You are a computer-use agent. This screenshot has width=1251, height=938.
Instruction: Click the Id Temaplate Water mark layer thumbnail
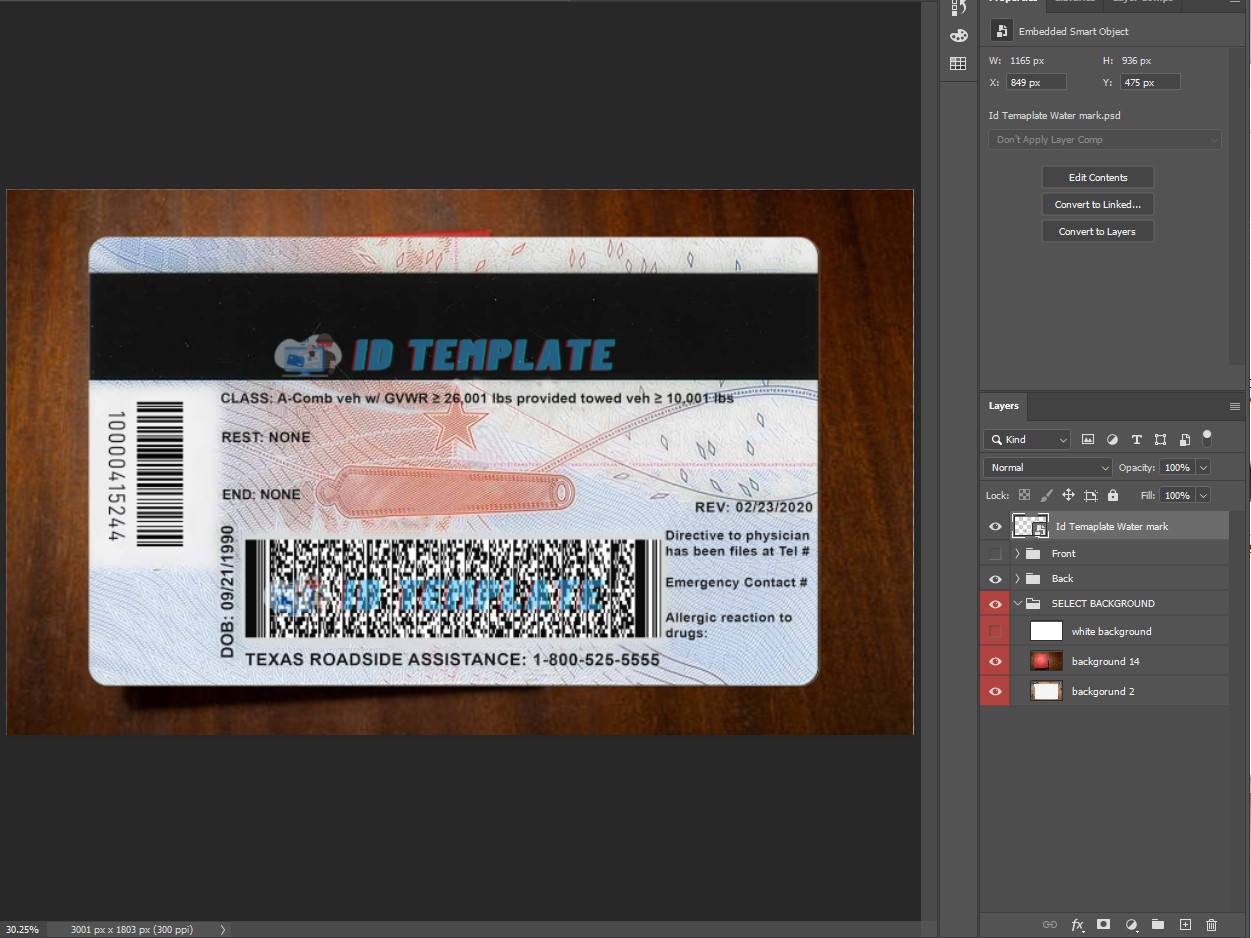[x=1030, y=526]
